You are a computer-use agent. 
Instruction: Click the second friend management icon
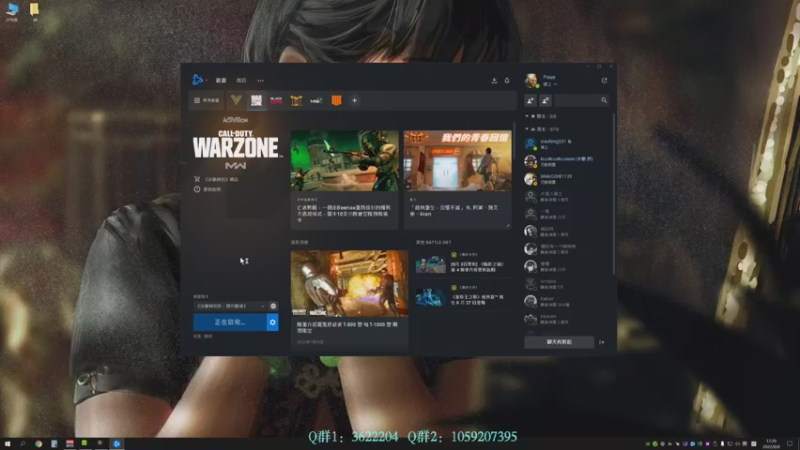pyautogui.click(x=545, y=101)
